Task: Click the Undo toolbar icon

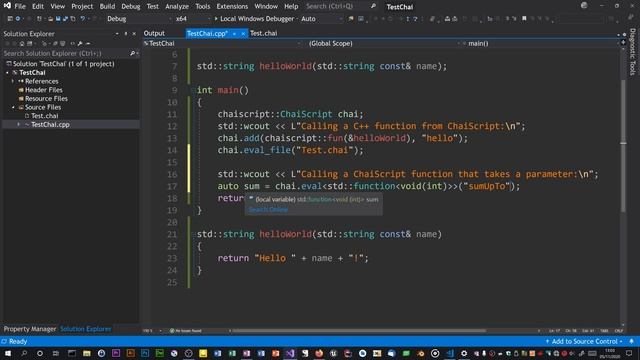Action: point(83,19)
